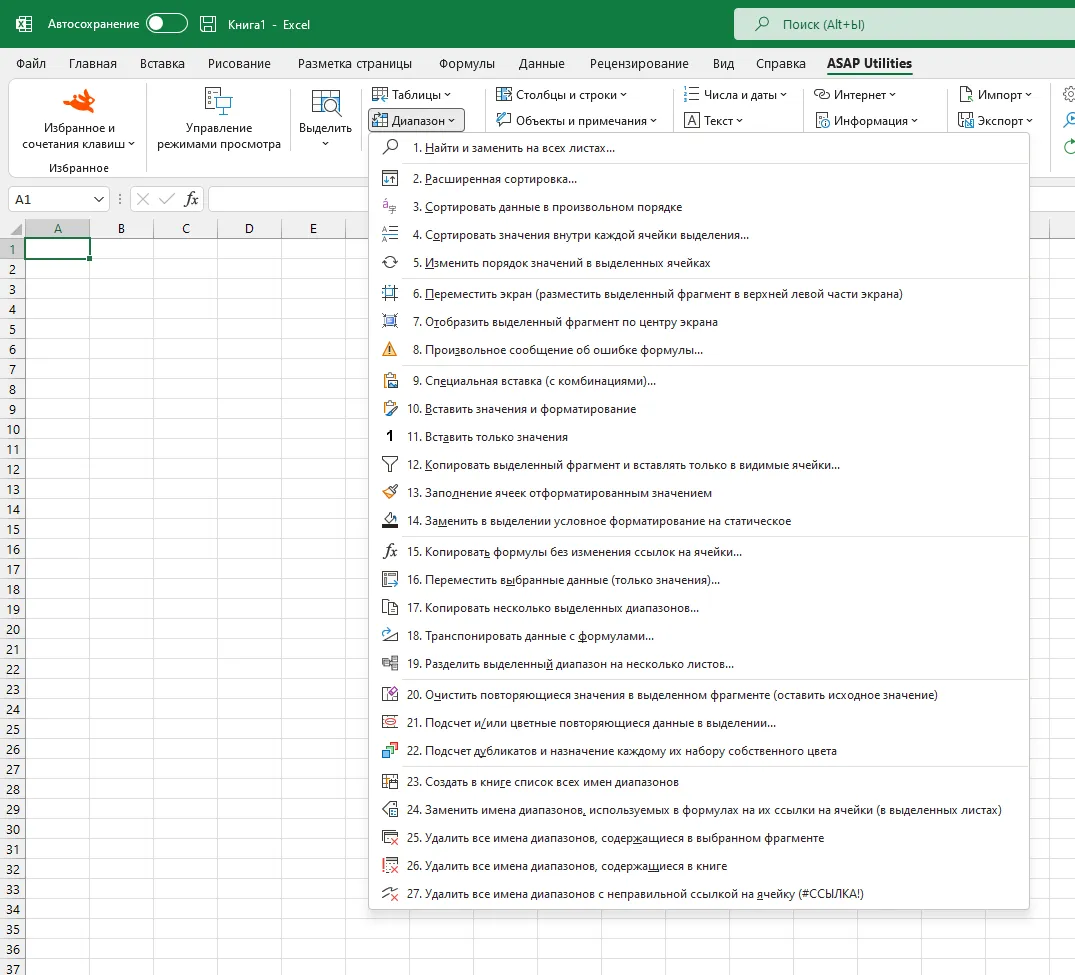The height and width of the screenshot is (975, 1075).
Task: Click the Select (Выделить) magnifier icon
Action: [326, 102]
